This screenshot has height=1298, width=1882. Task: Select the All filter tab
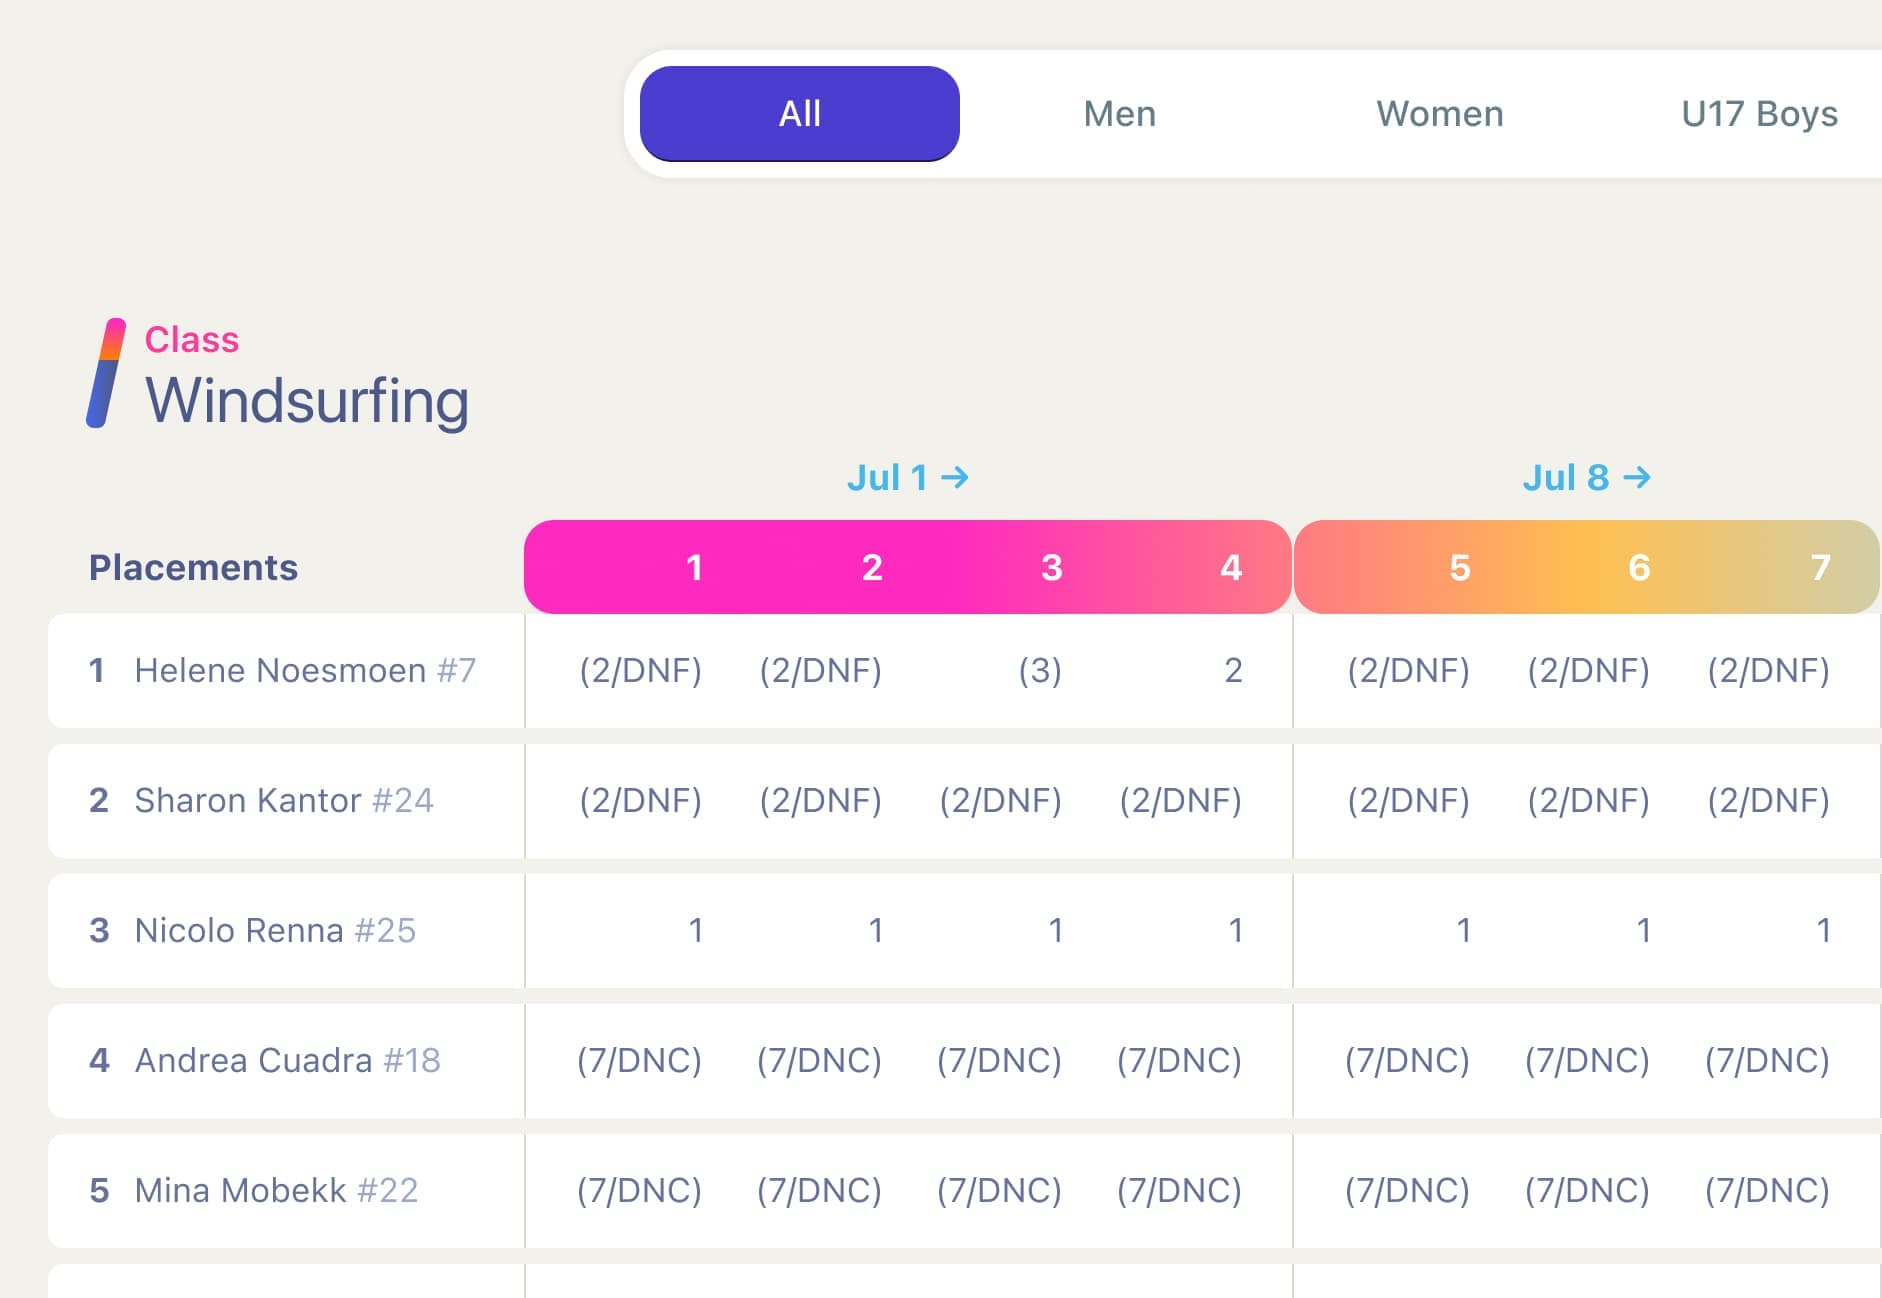[799, 114]
